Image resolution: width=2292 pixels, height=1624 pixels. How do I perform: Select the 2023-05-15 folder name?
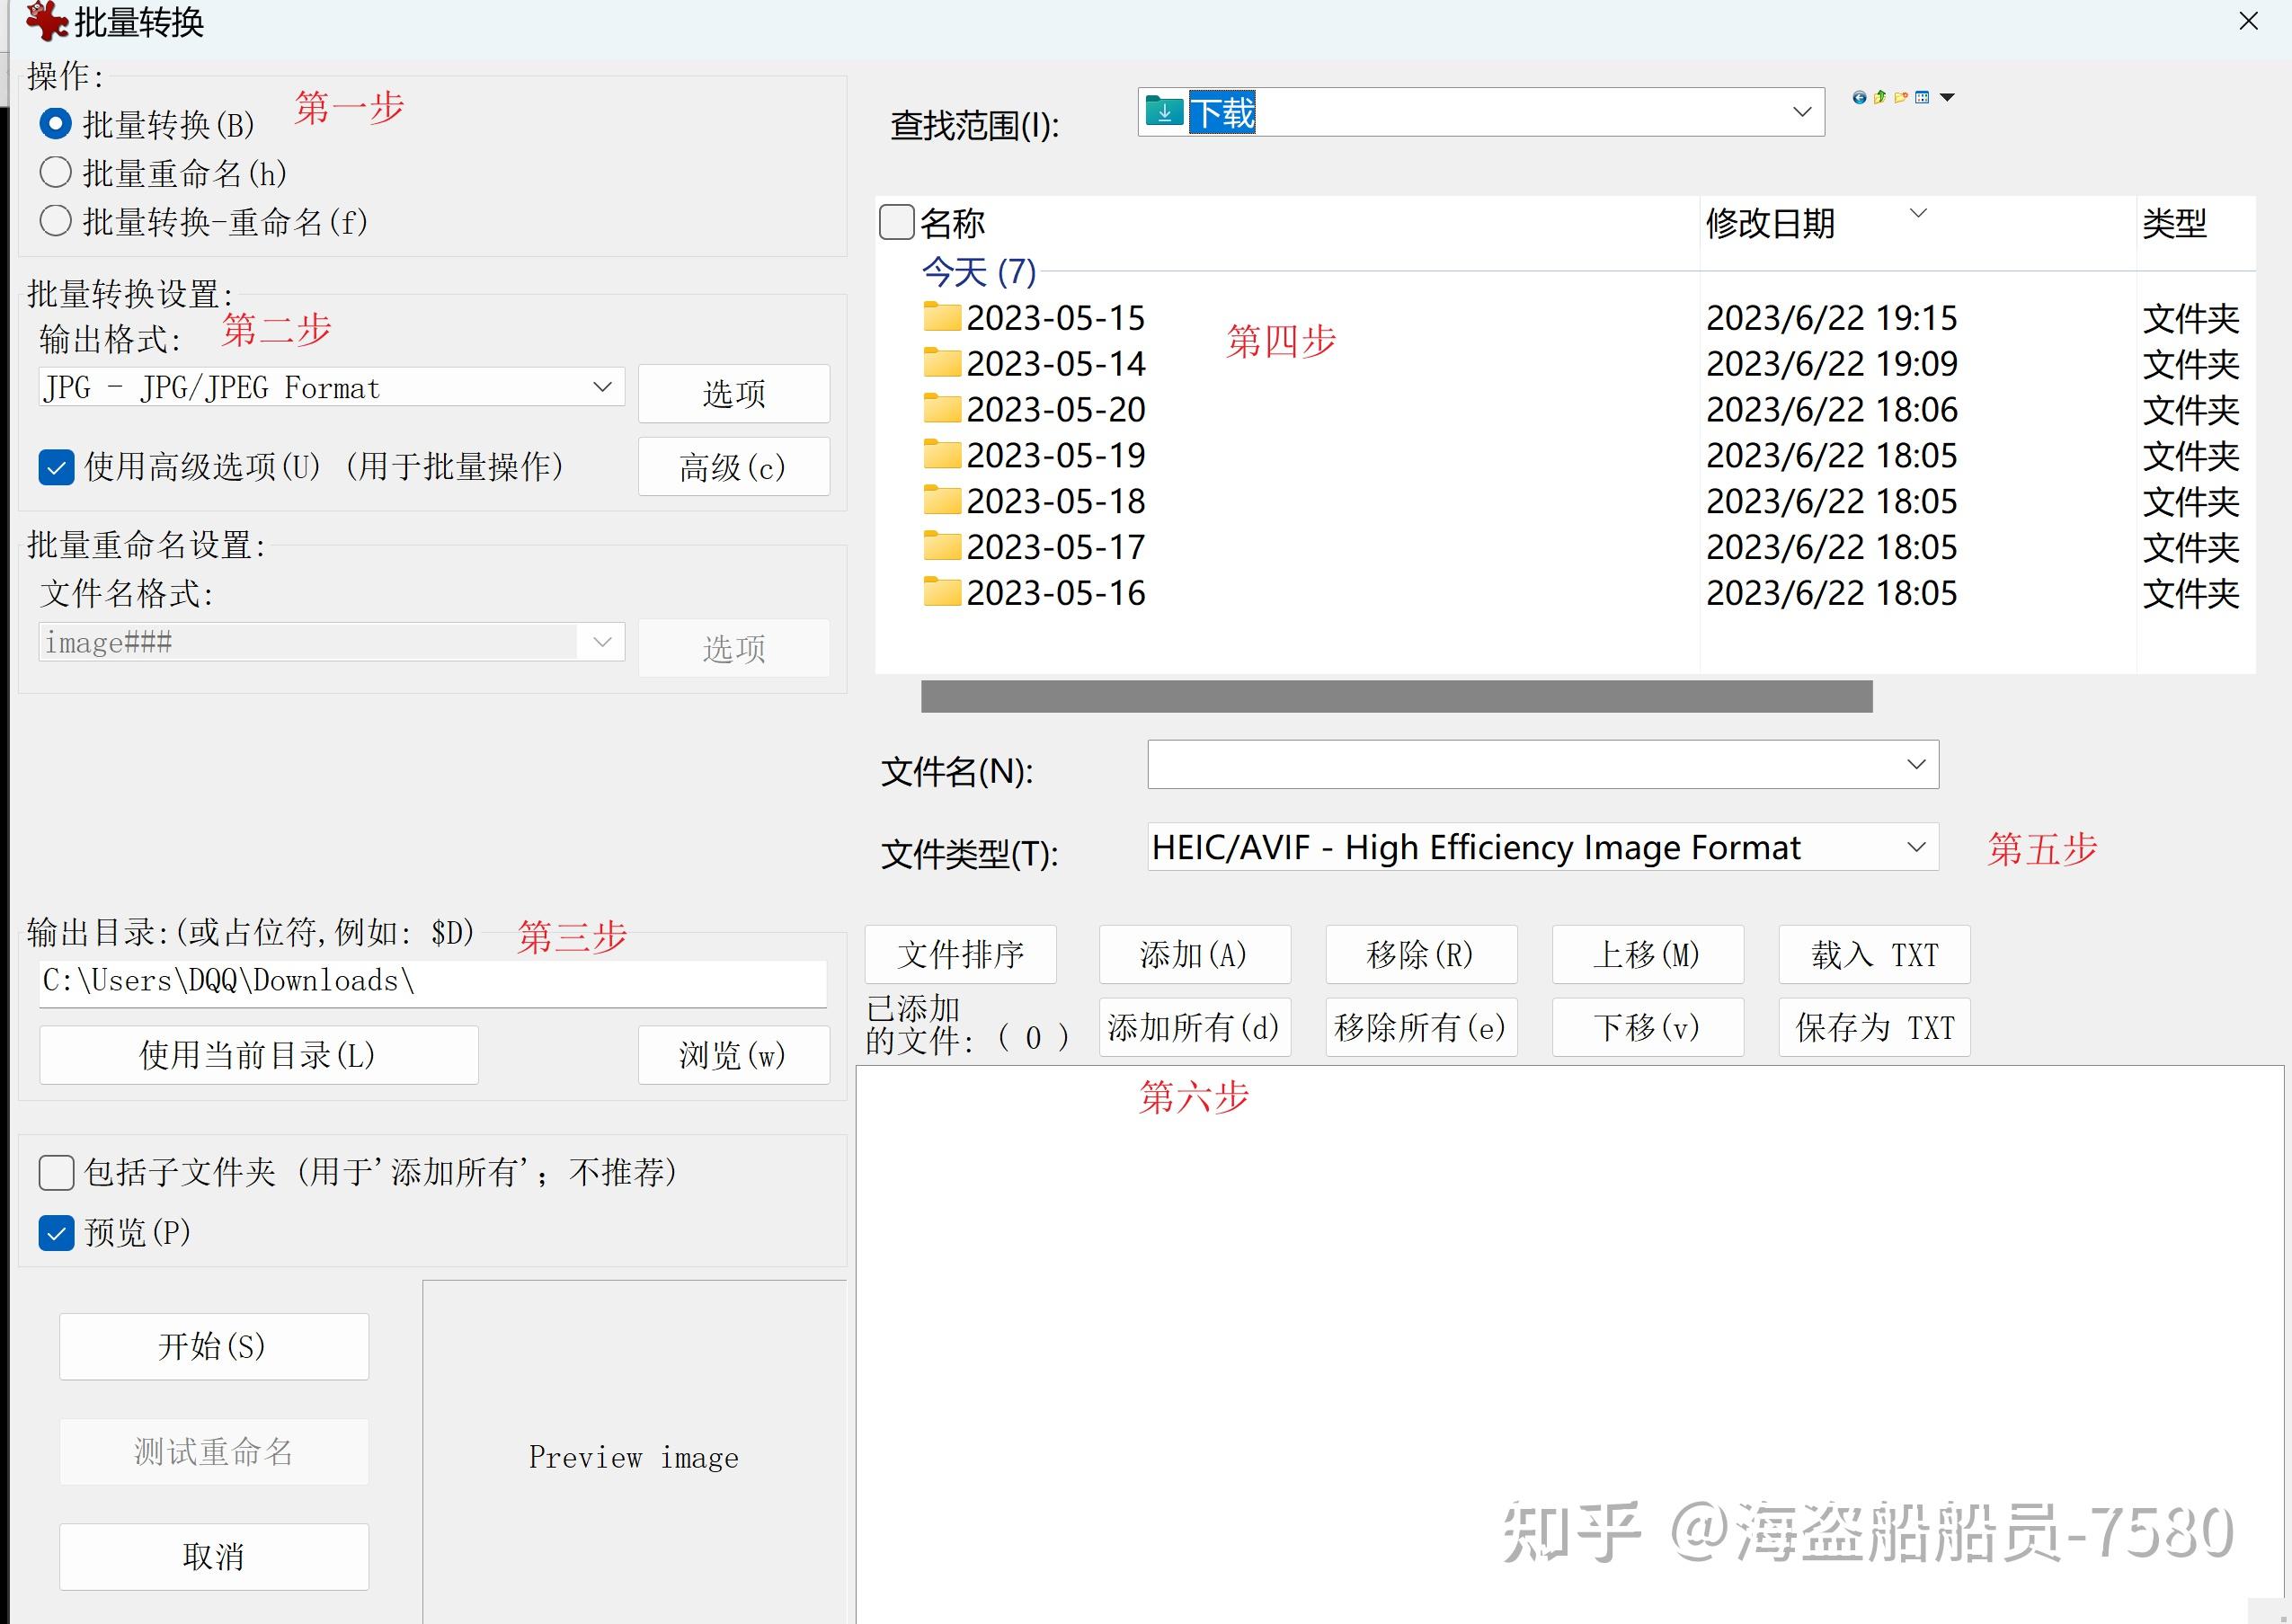click(1055, 318)
